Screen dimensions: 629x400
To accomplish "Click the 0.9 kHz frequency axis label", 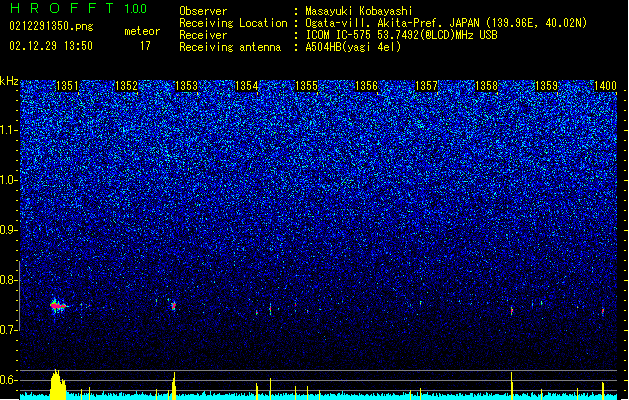I will click(x=8, y=230).
